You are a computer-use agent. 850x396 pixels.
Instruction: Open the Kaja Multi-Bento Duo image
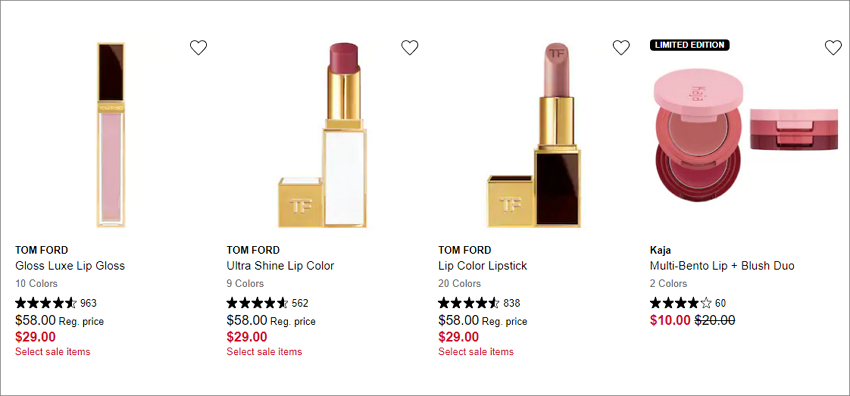coord(745,135)
